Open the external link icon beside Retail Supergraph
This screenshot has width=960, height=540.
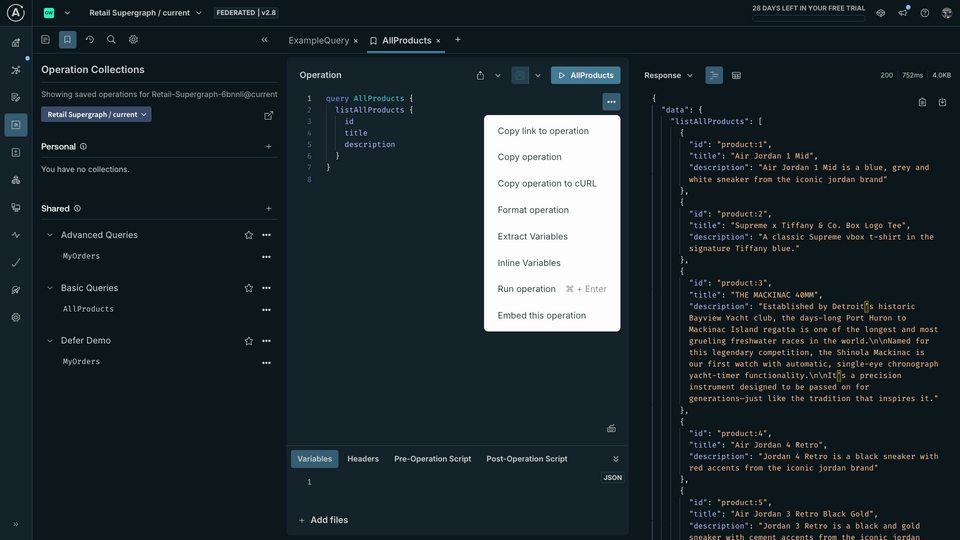point(268,115)
